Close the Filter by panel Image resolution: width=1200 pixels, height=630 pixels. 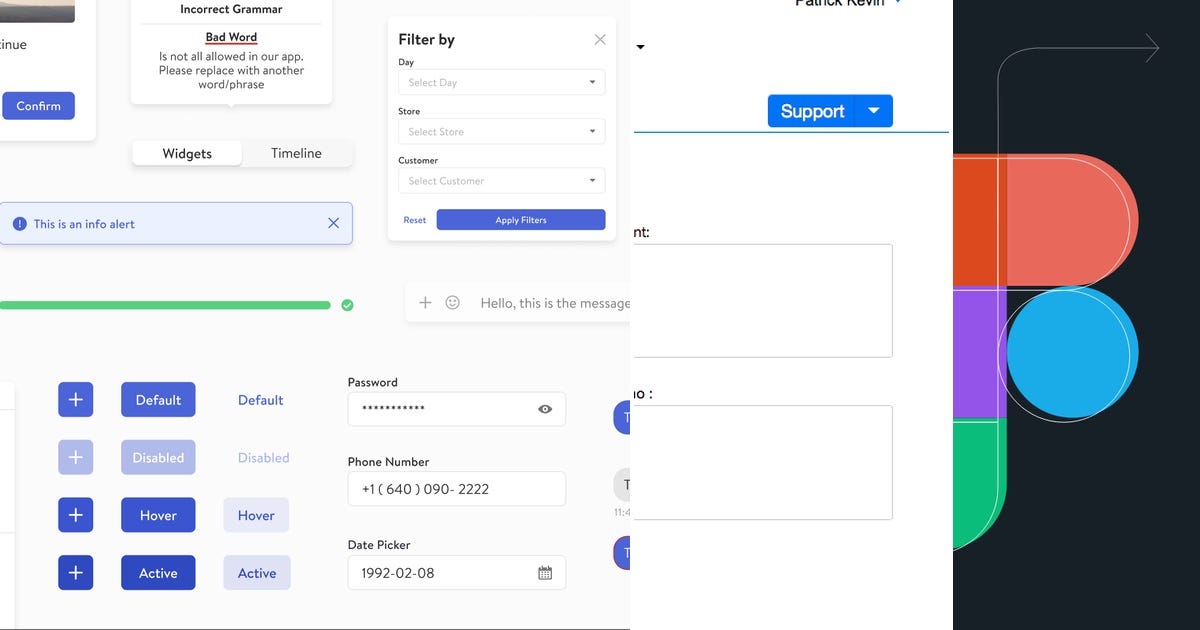tap(600, 40)
